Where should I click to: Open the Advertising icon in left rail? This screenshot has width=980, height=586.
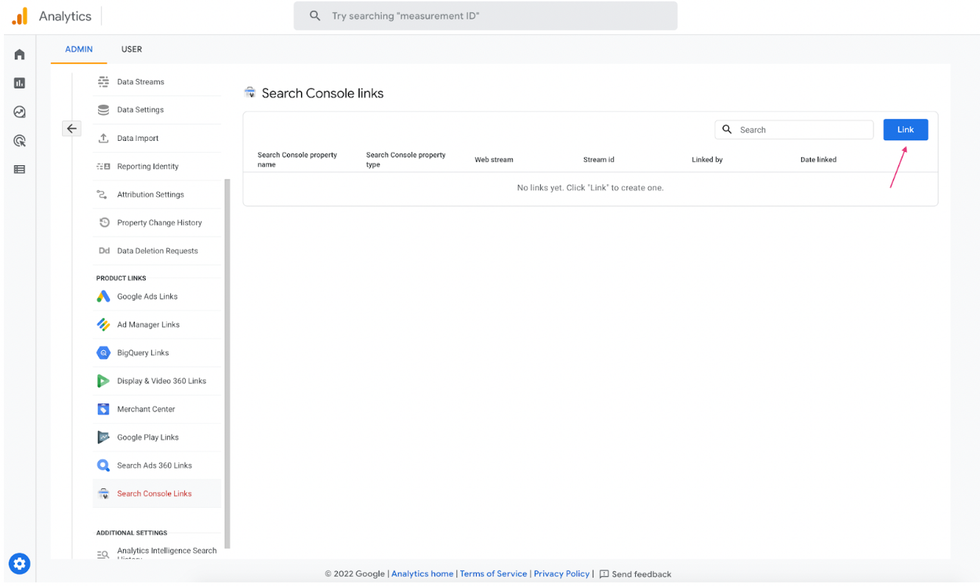[19, 141]
